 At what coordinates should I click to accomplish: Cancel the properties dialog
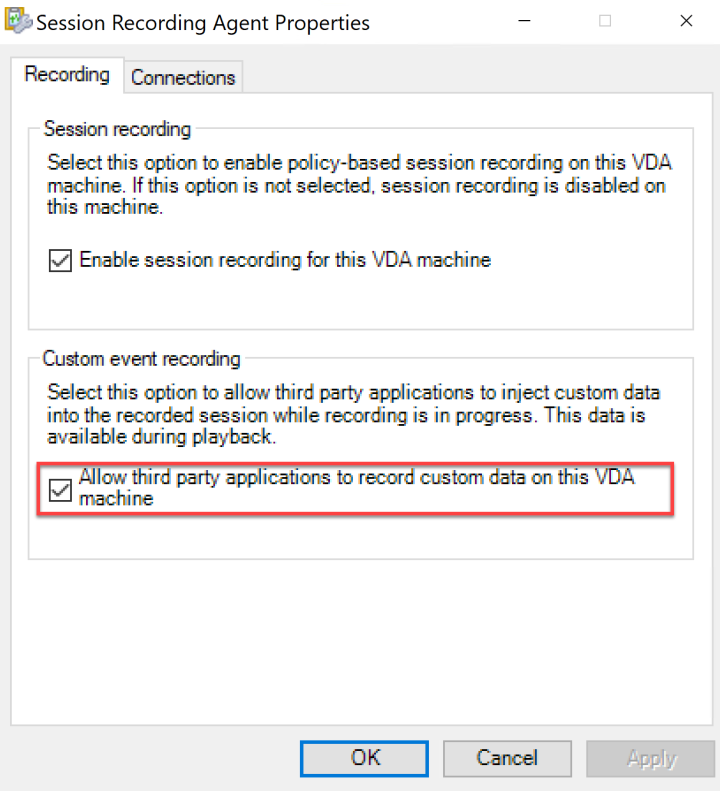506,758
